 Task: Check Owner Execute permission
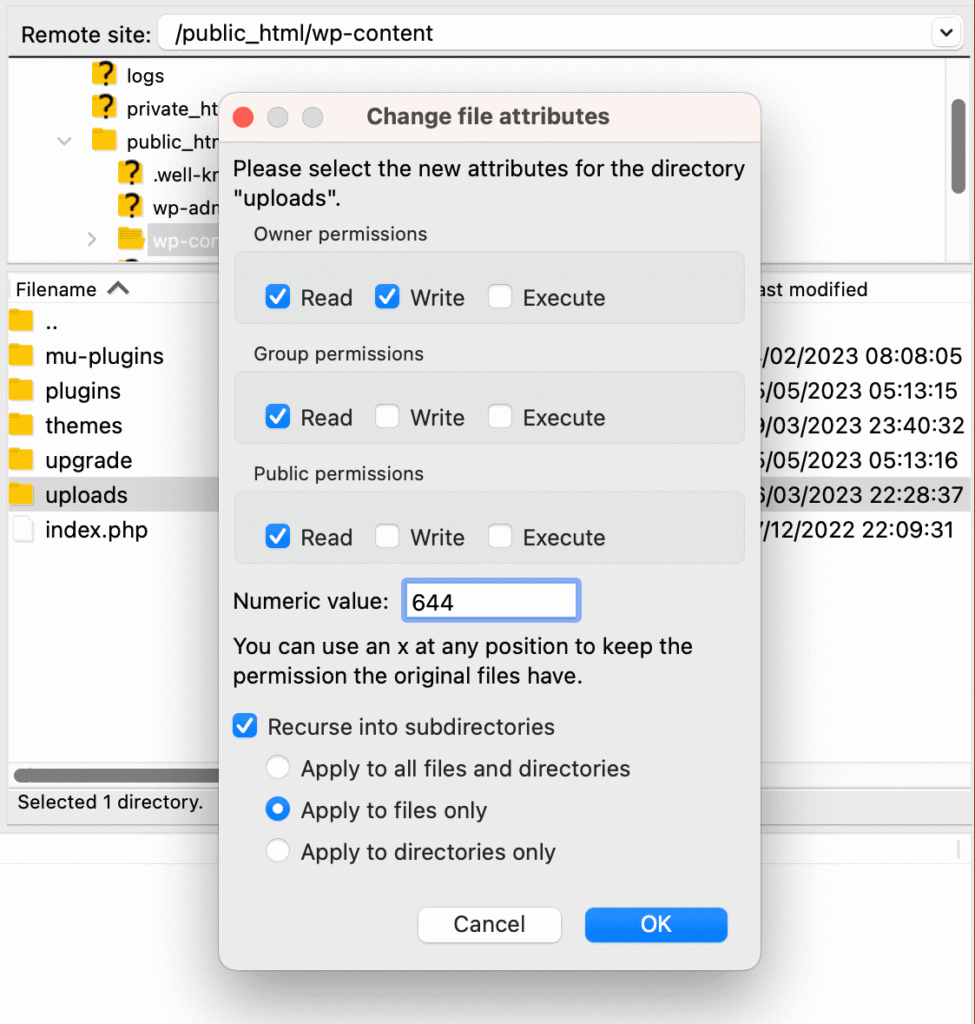coord(500,296)
